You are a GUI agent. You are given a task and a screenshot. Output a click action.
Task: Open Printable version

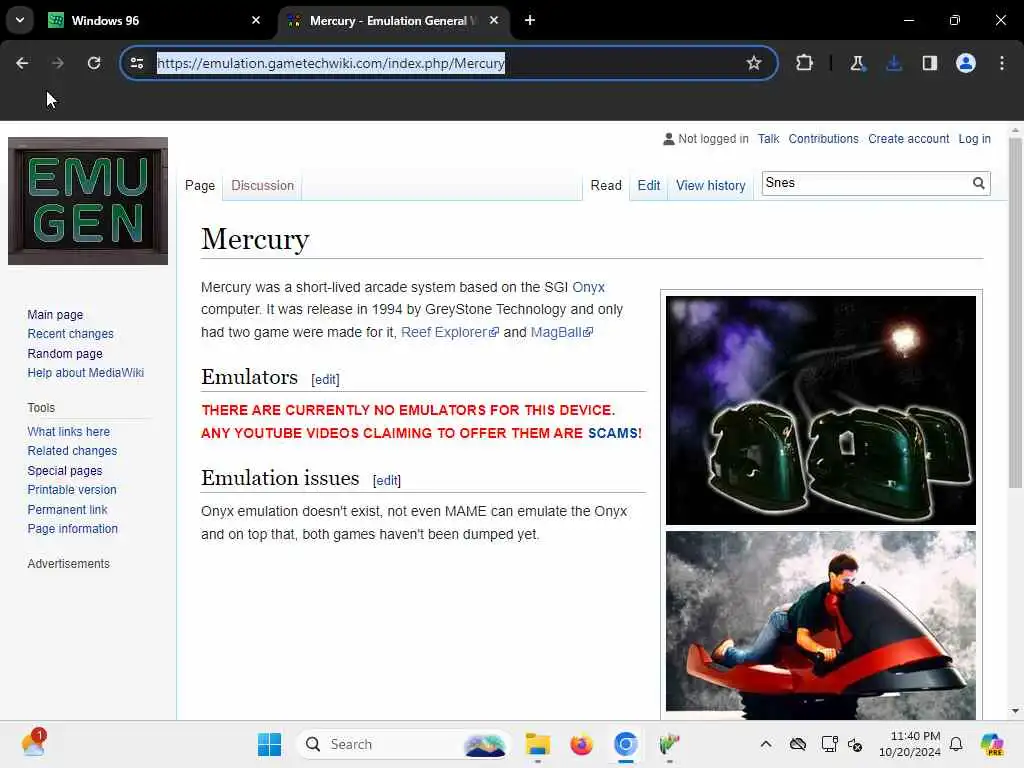[72, 490]
